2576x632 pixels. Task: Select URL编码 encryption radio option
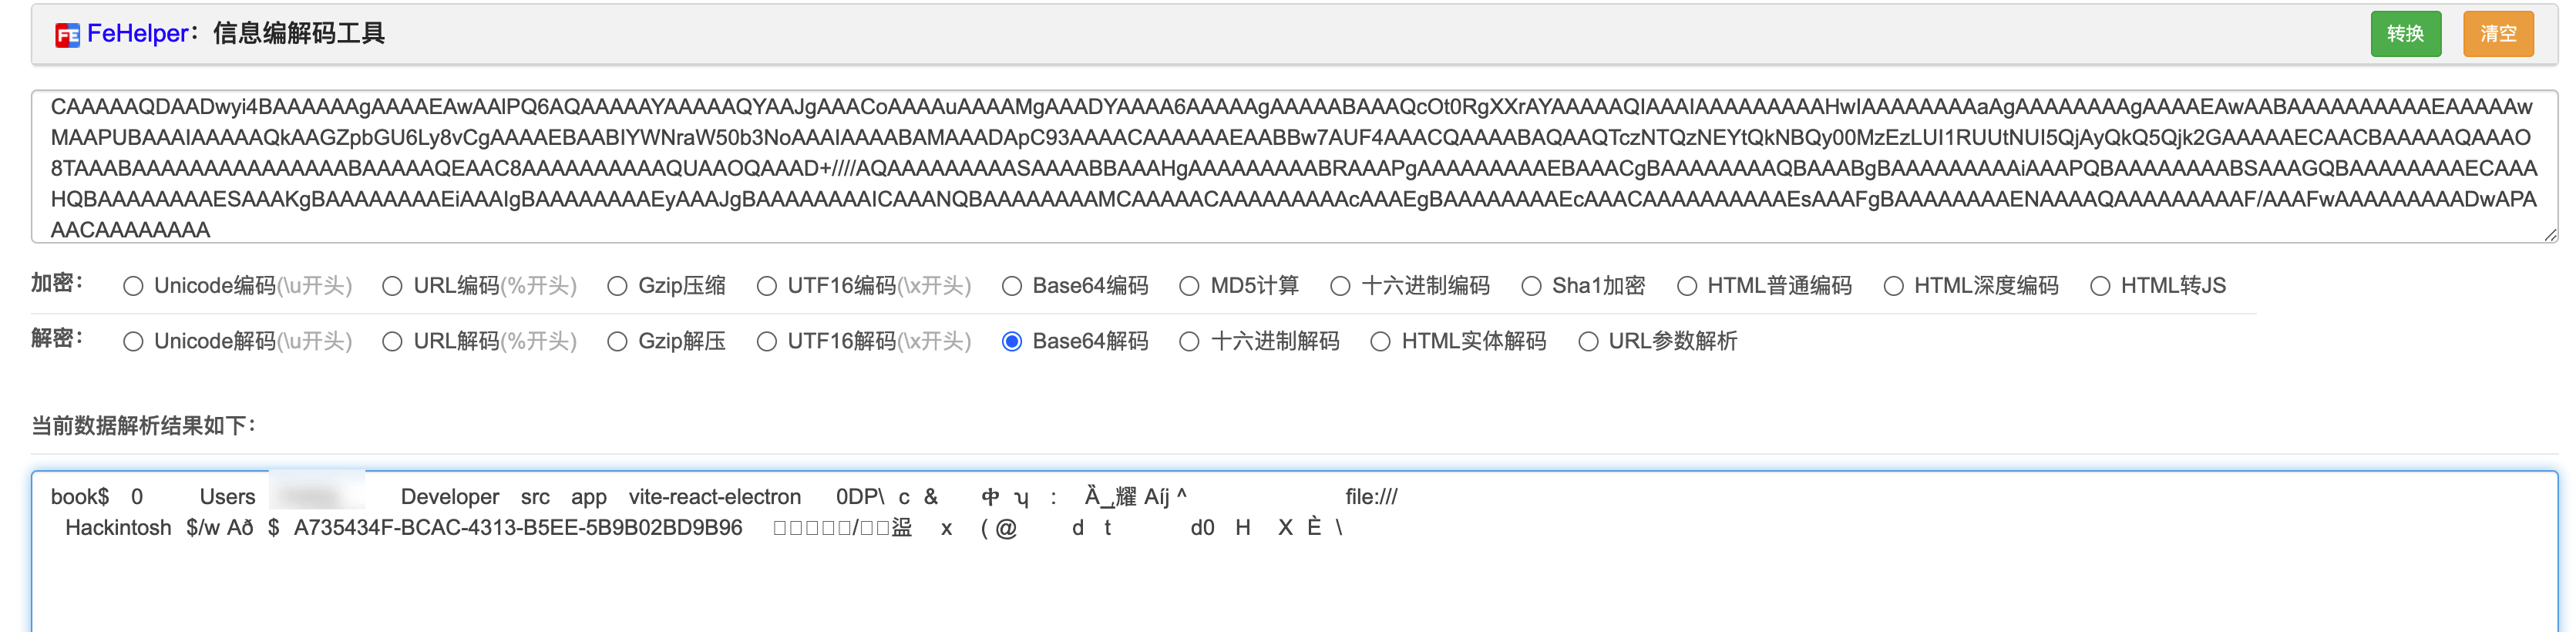(x=392, y=286)
